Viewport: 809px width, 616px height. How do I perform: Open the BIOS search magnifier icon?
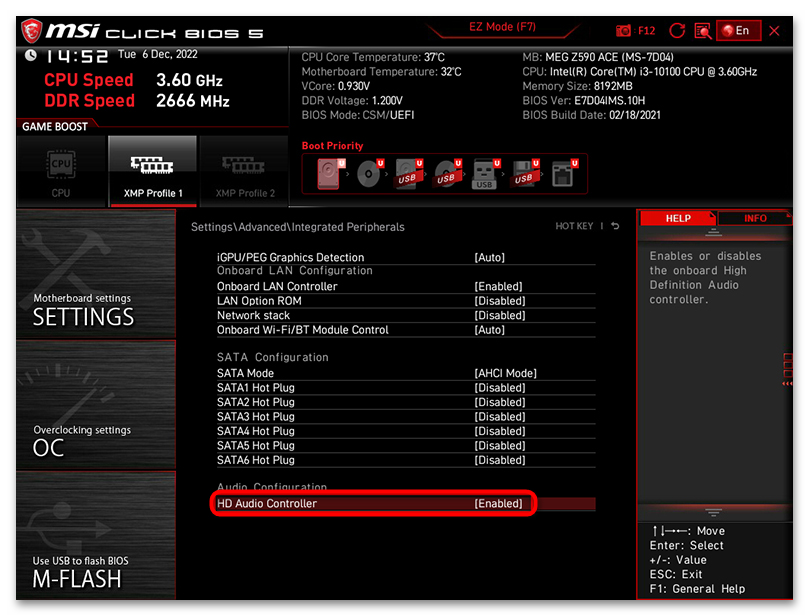[703, 31]
